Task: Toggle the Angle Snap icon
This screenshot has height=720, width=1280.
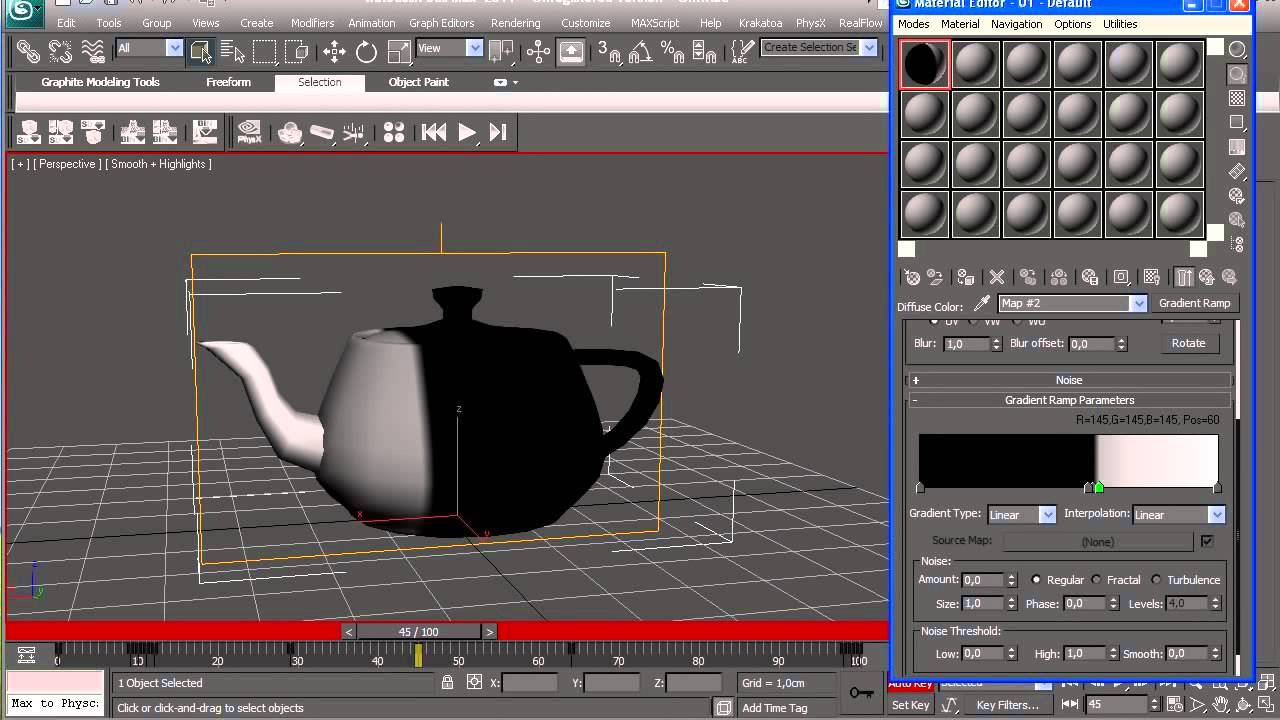Action: (x=640, y=51)
